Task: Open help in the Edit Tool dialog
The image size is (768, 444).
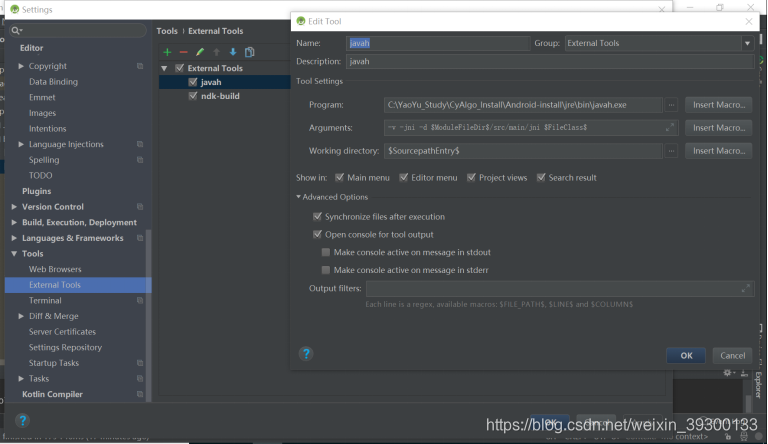Action: (x=306, y=354)
